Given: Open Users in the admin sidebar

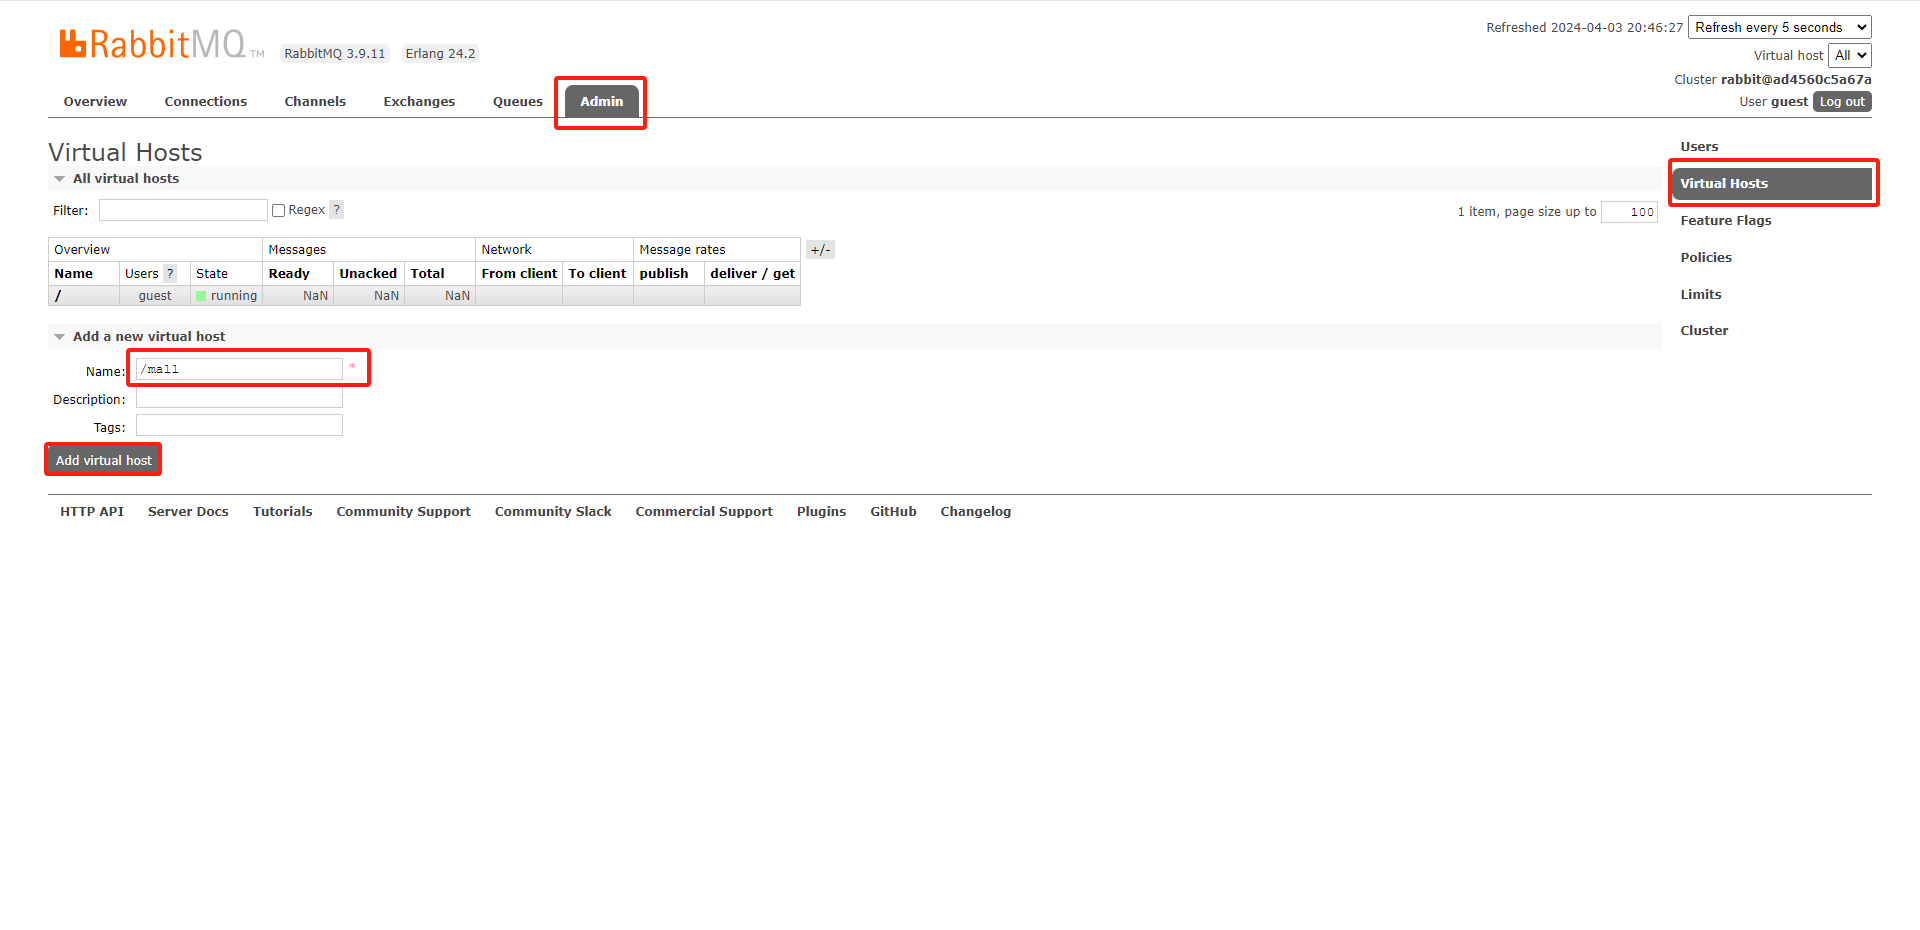Looking at the screenshot, I should click(1699, 147).
